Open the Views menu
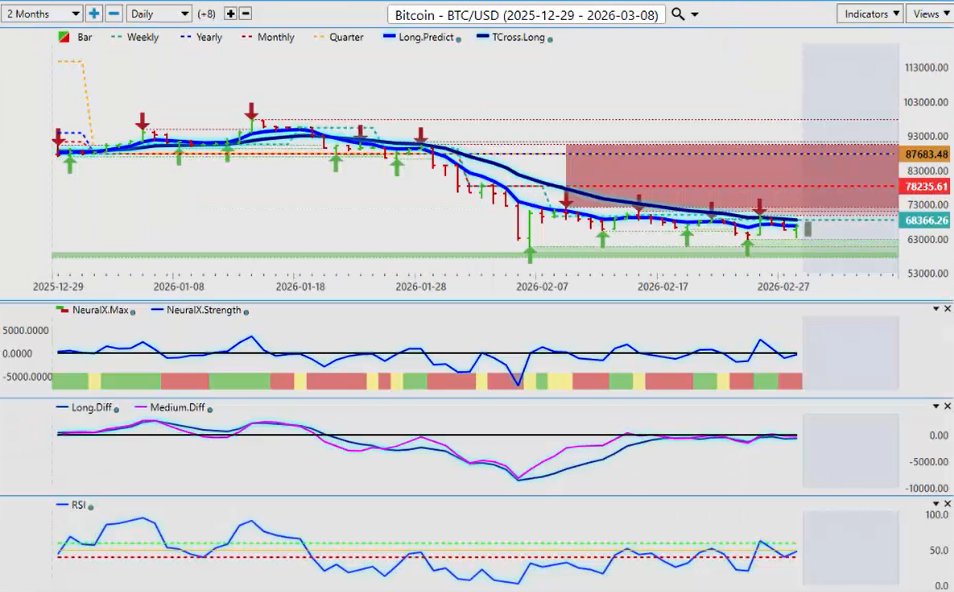 tap(929, 14)
